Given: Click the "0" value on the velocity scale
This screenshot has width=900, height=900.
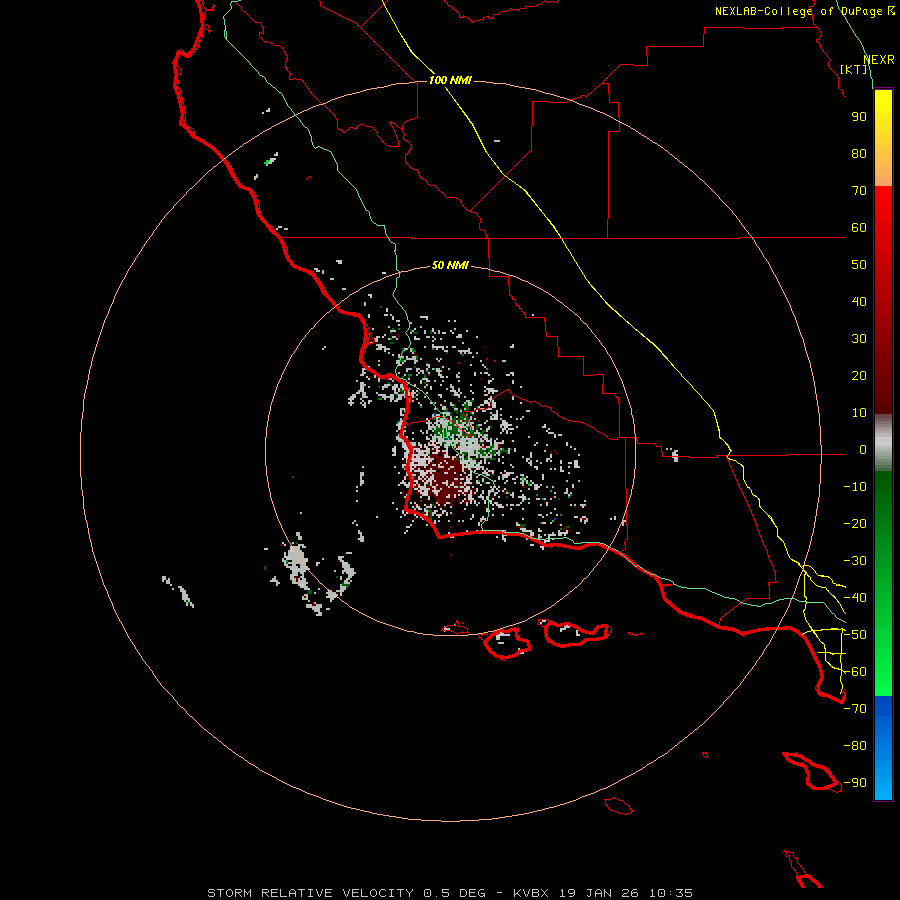Looking at the screenshot, I should click(x=863, y=450).
